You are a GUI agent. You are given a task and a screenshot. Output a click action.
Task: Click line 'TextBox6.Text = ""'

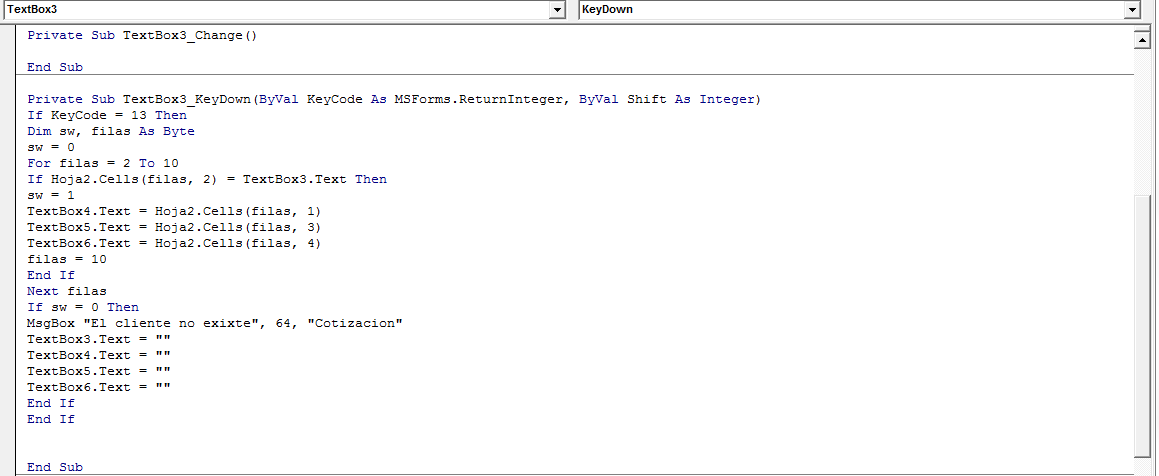coord(99,387)
